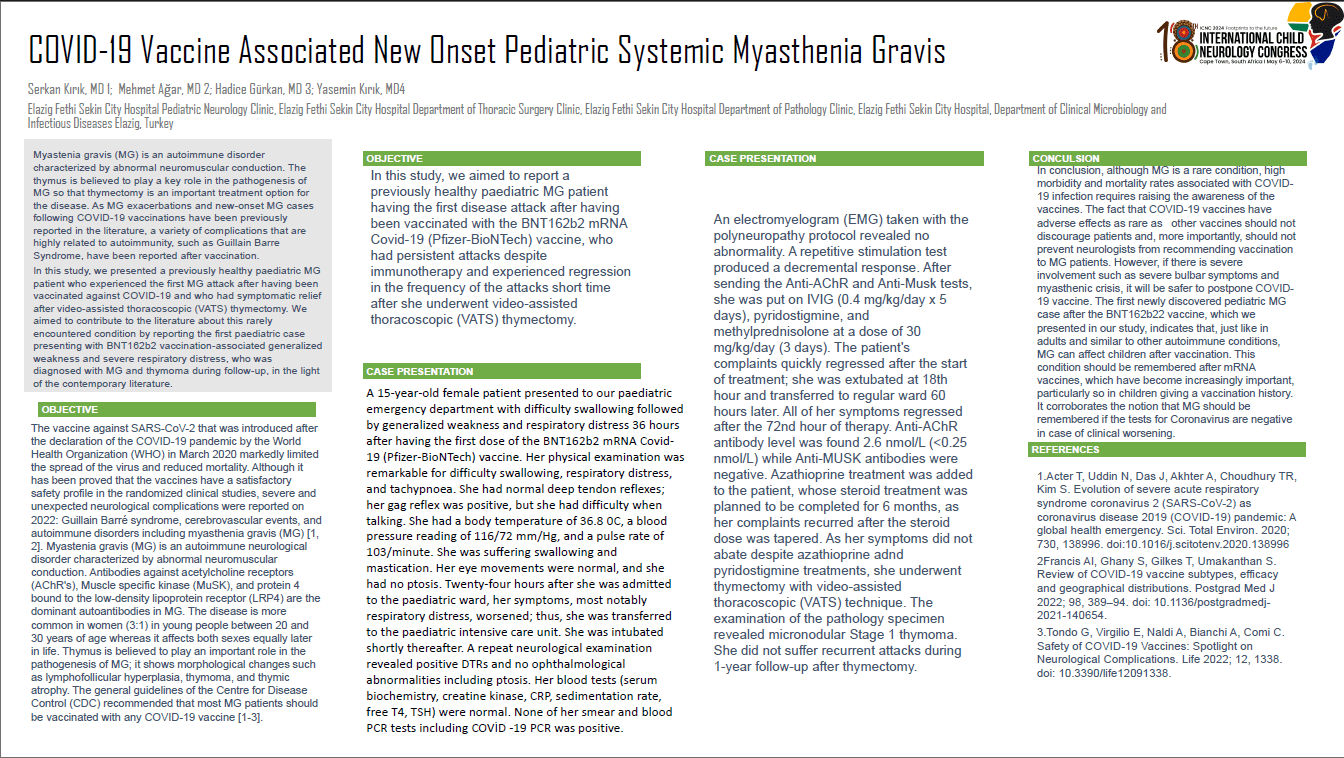Click the paragraph starting 'In this study, we aimed to report'
Viewport: 1344px width, 758px height.
[x=501, y=248]
